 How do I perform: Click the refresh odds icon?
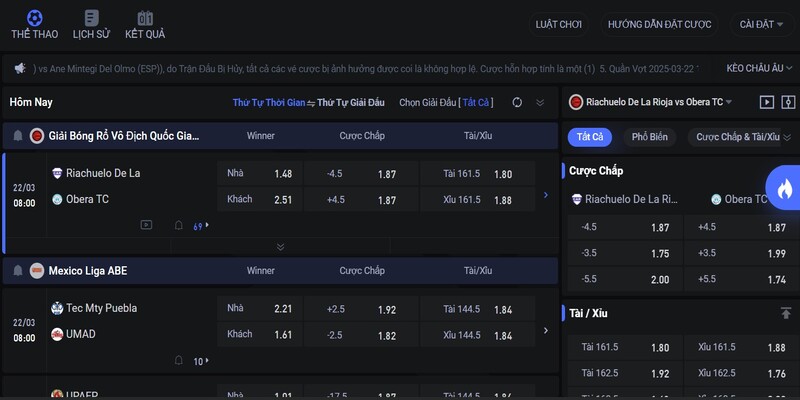[517, 102]
